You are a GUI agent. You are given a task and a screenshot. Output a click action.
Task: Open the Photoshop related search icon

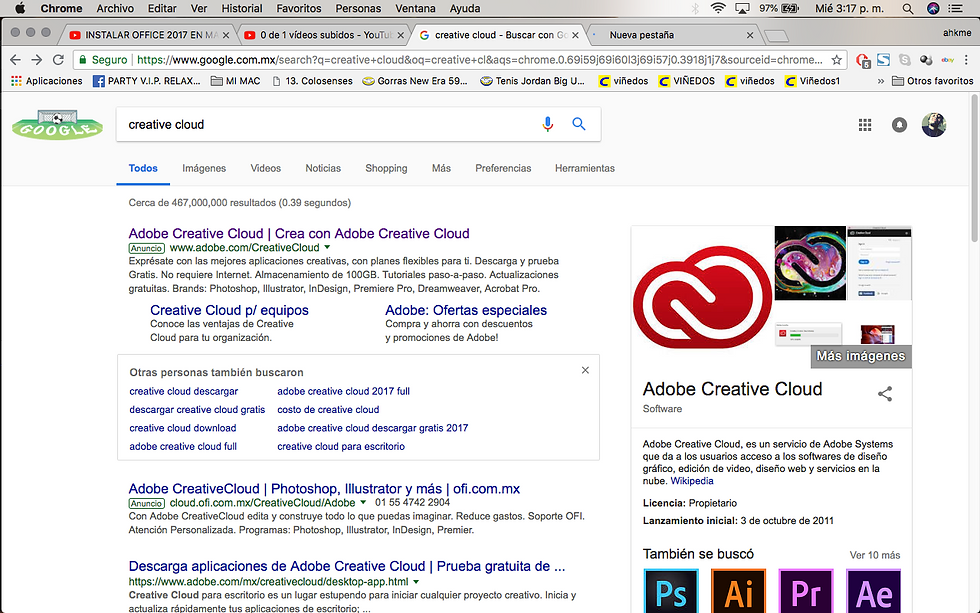(671, 591)
